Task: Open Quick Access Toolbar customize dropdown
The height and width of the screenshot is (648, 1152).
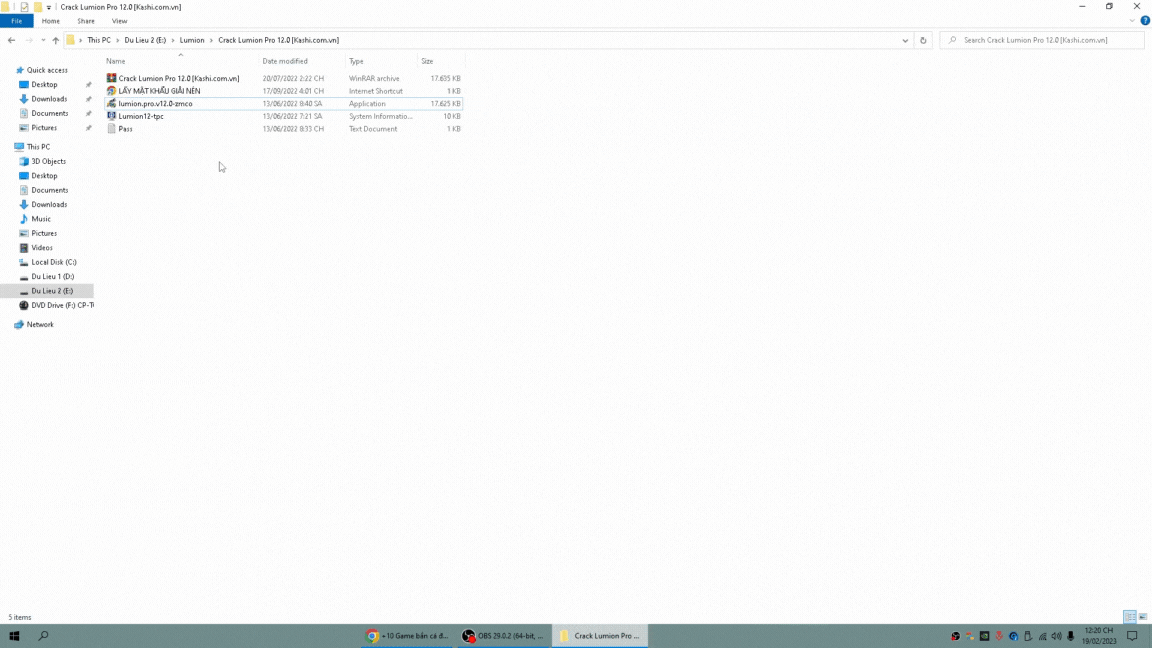Action: pyautogui.click(x=48, y=7)
